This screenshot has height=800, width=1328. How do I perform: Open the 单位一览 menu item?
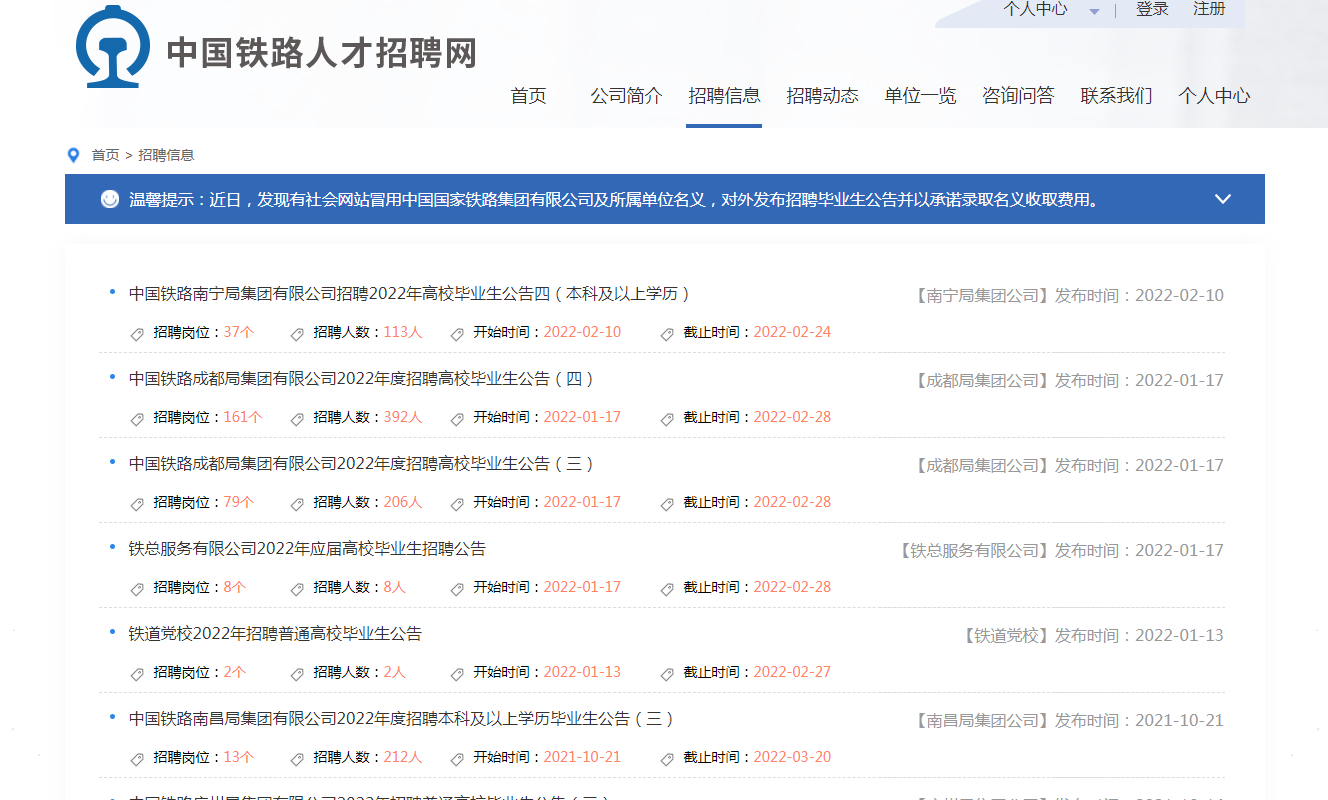(919, 95)
